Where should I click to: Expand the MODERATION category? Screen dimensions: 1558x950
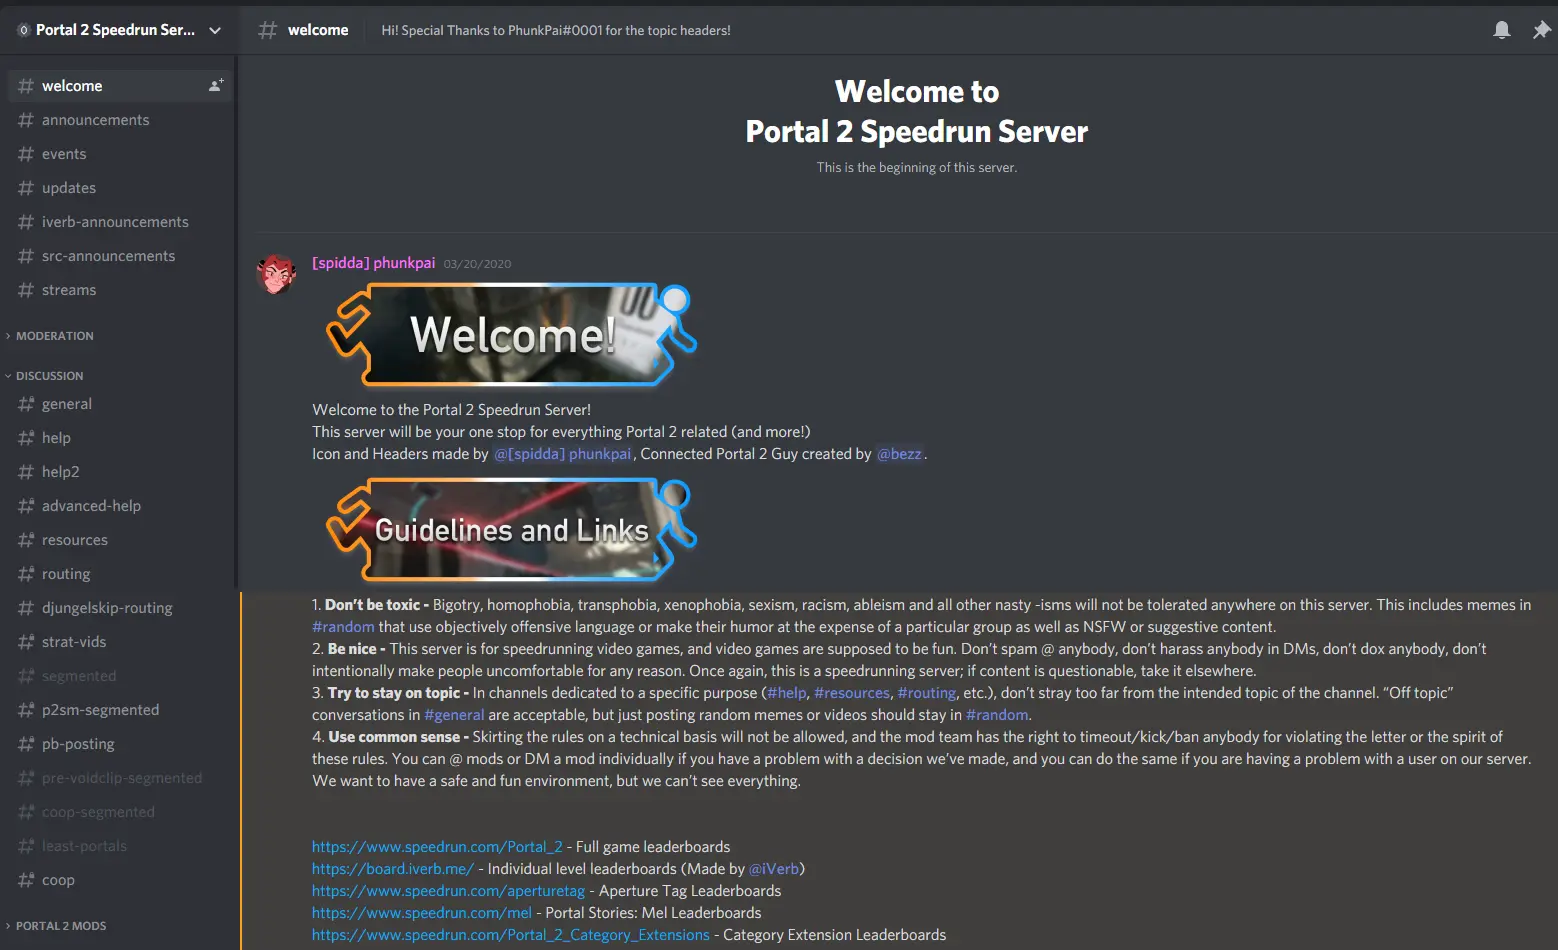click(x=55, y=335)
